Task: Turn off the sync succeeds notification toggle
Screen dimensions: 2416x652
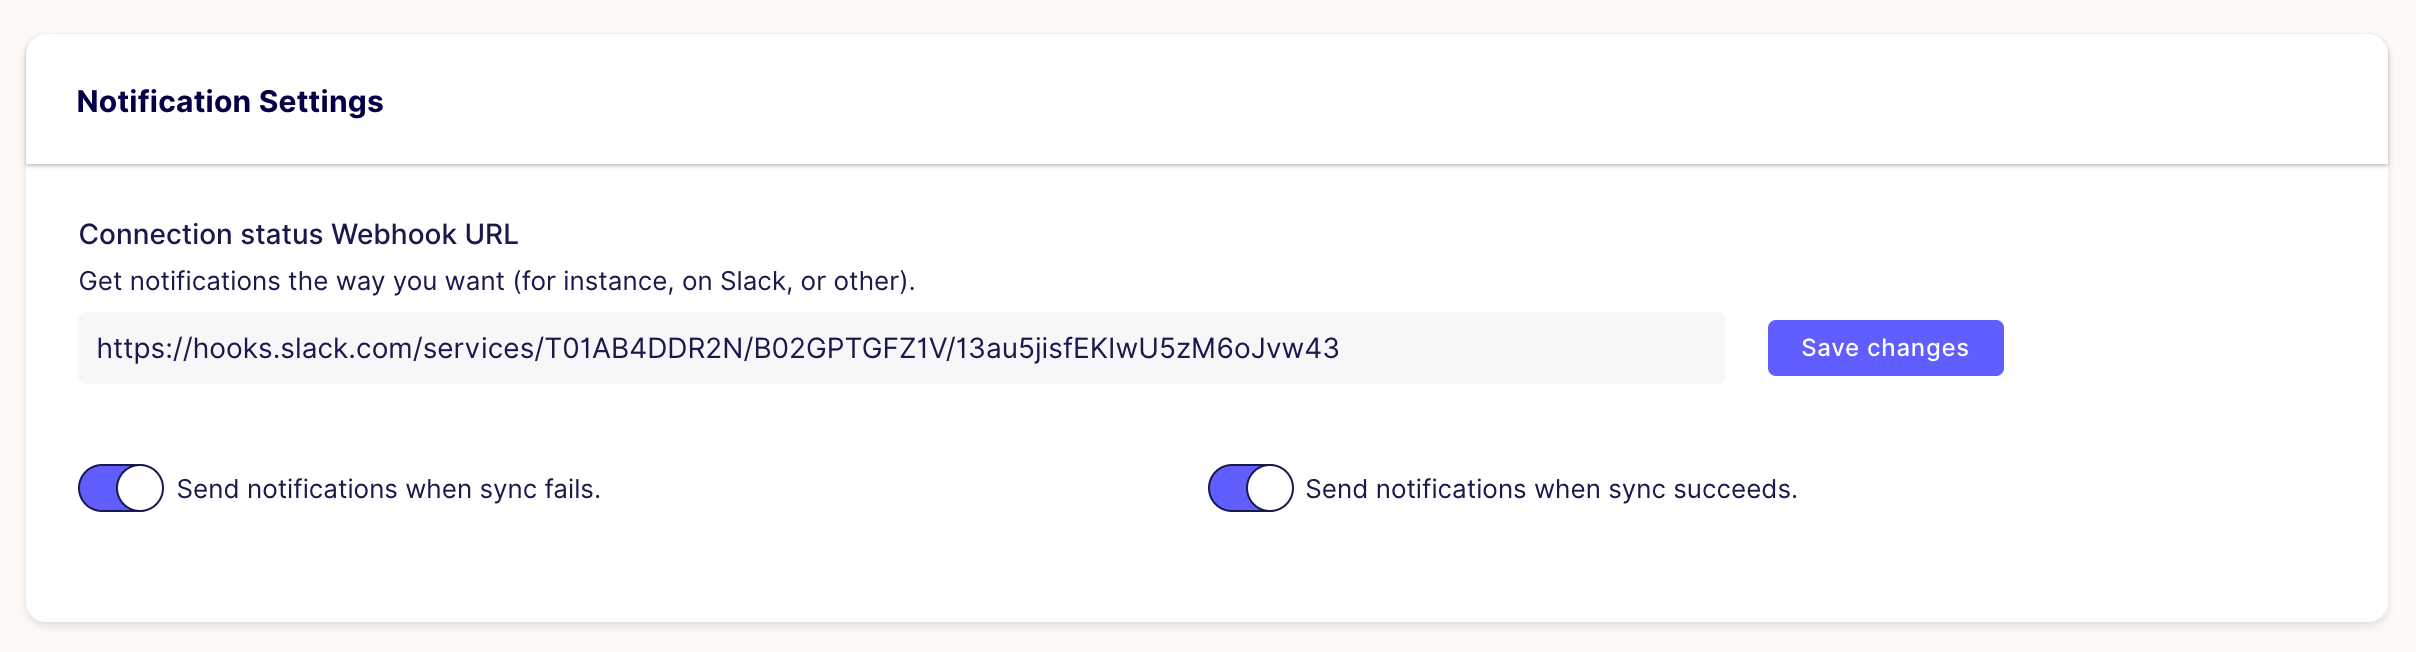Action: (x=1250, y=488)
